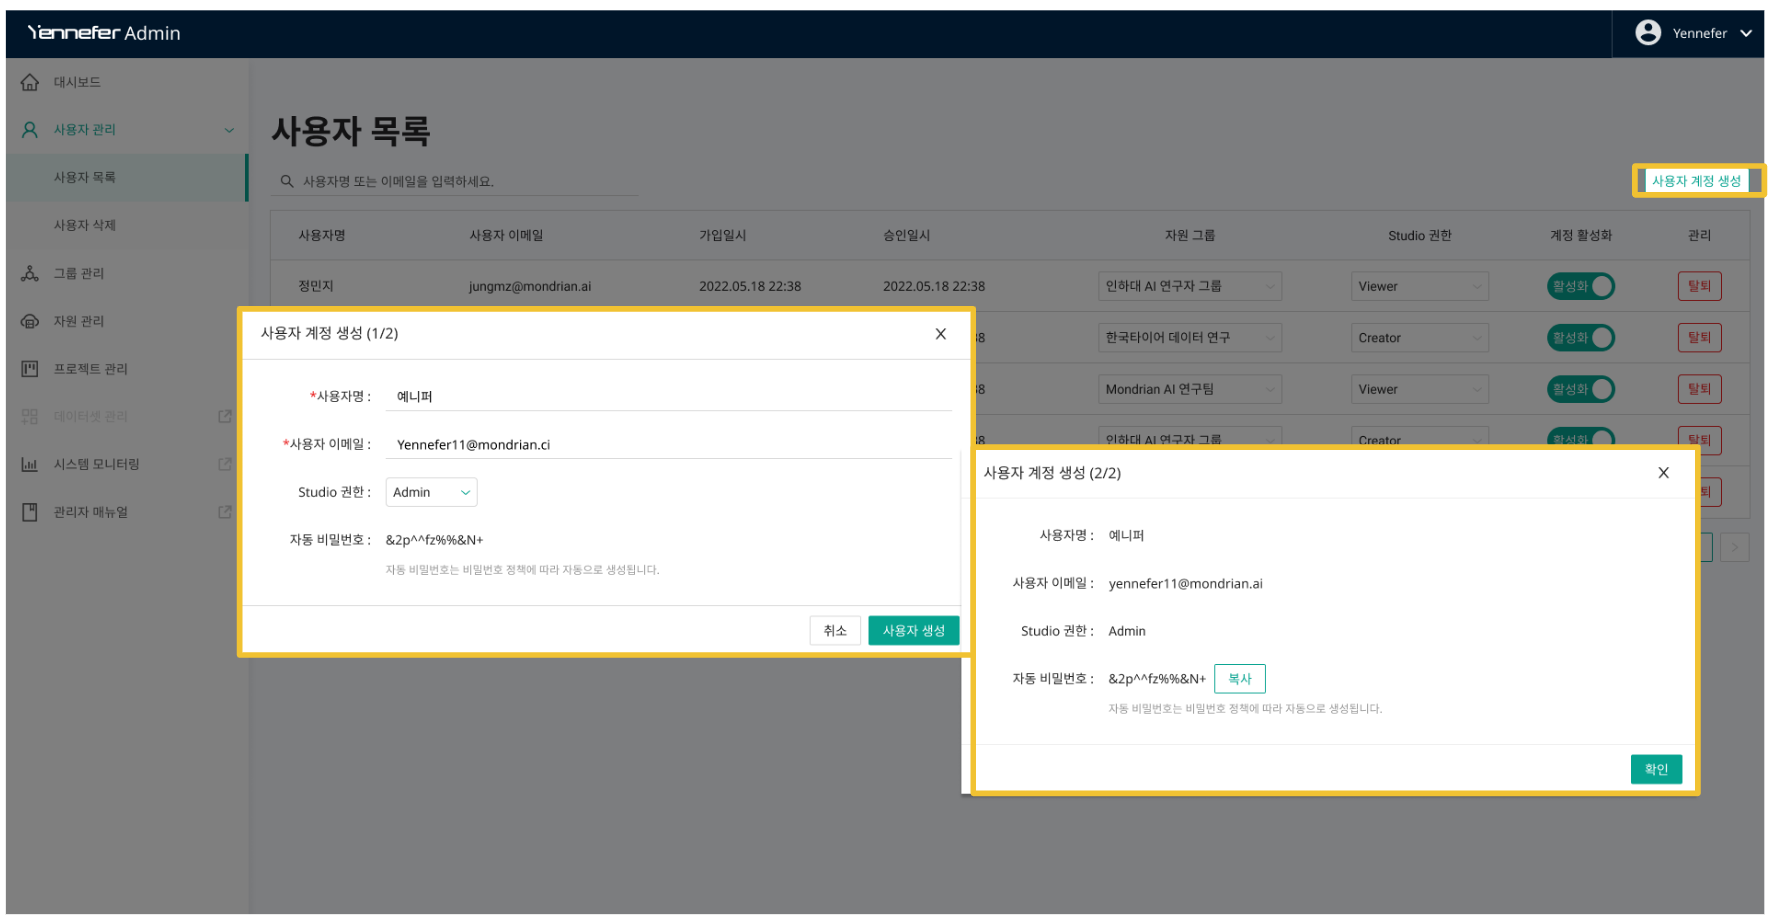
Task: Click the admin manual book icon
Action: click(x=30, y=512)
